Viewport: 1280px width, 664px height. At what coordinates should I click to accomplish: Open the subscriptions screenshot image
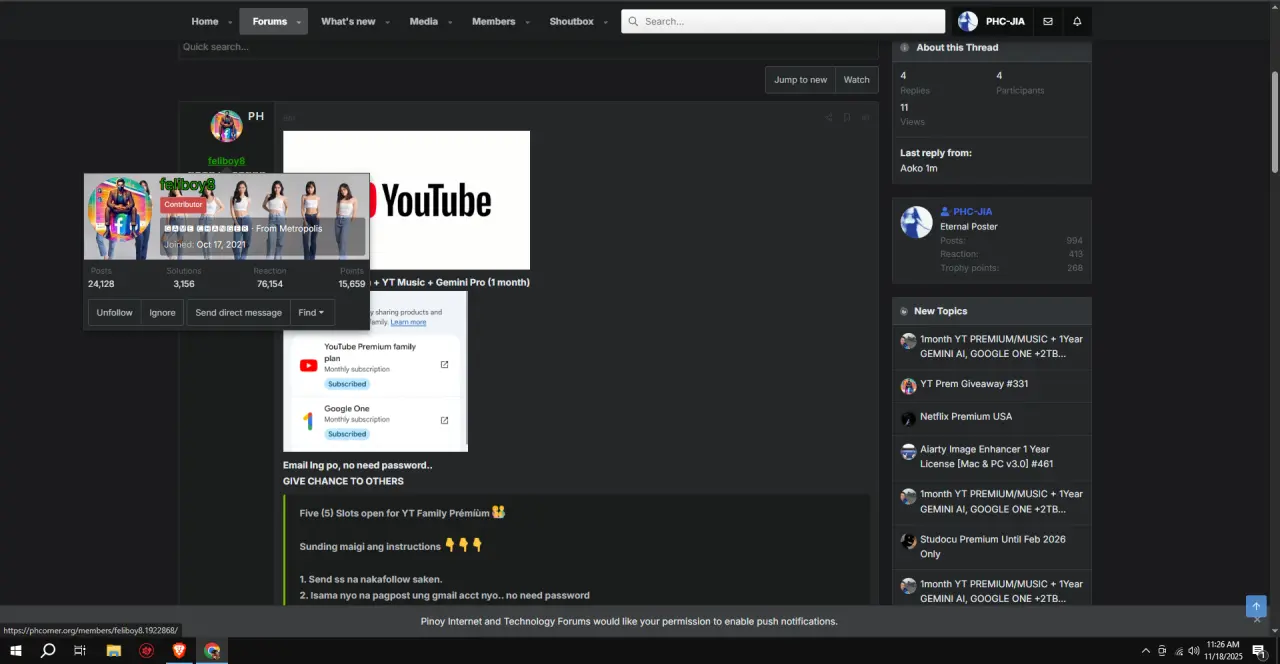point(375,371)
